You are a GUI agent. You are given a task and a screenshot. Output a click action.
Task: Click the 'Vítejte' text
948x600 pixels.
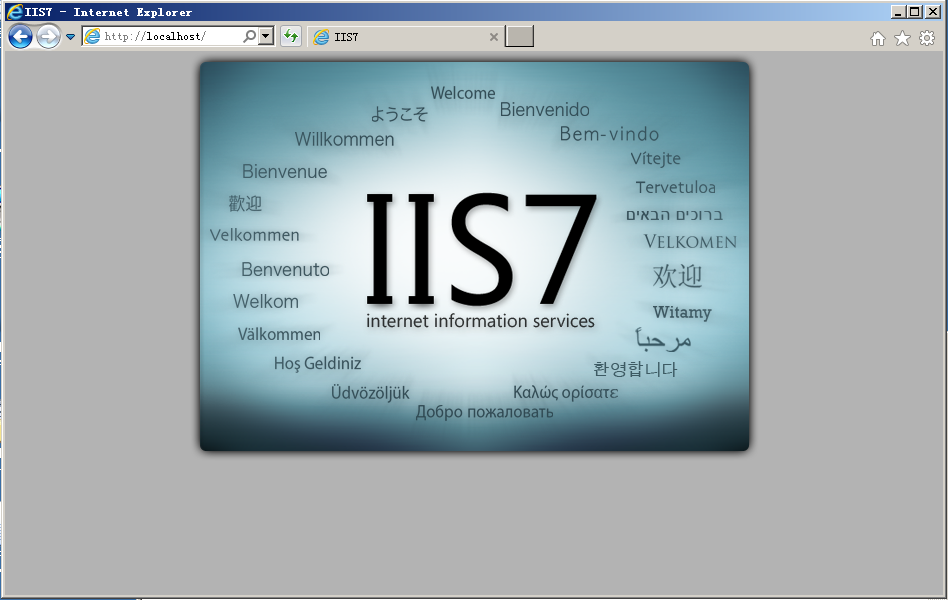point(655,158)
